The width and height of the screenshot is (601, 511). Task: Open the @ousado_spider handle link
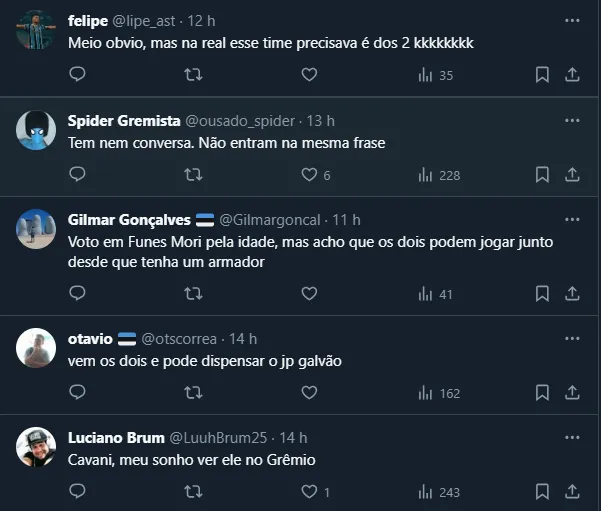coord(244,120)
